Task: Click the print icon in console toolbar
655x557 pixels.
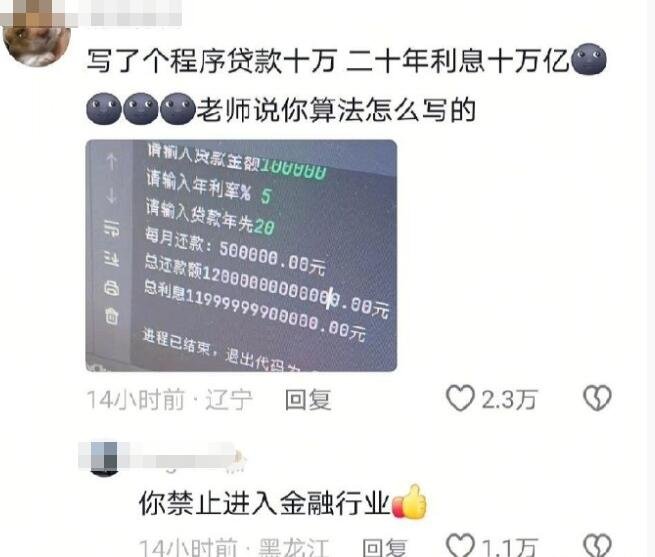Action: (112, 288)
